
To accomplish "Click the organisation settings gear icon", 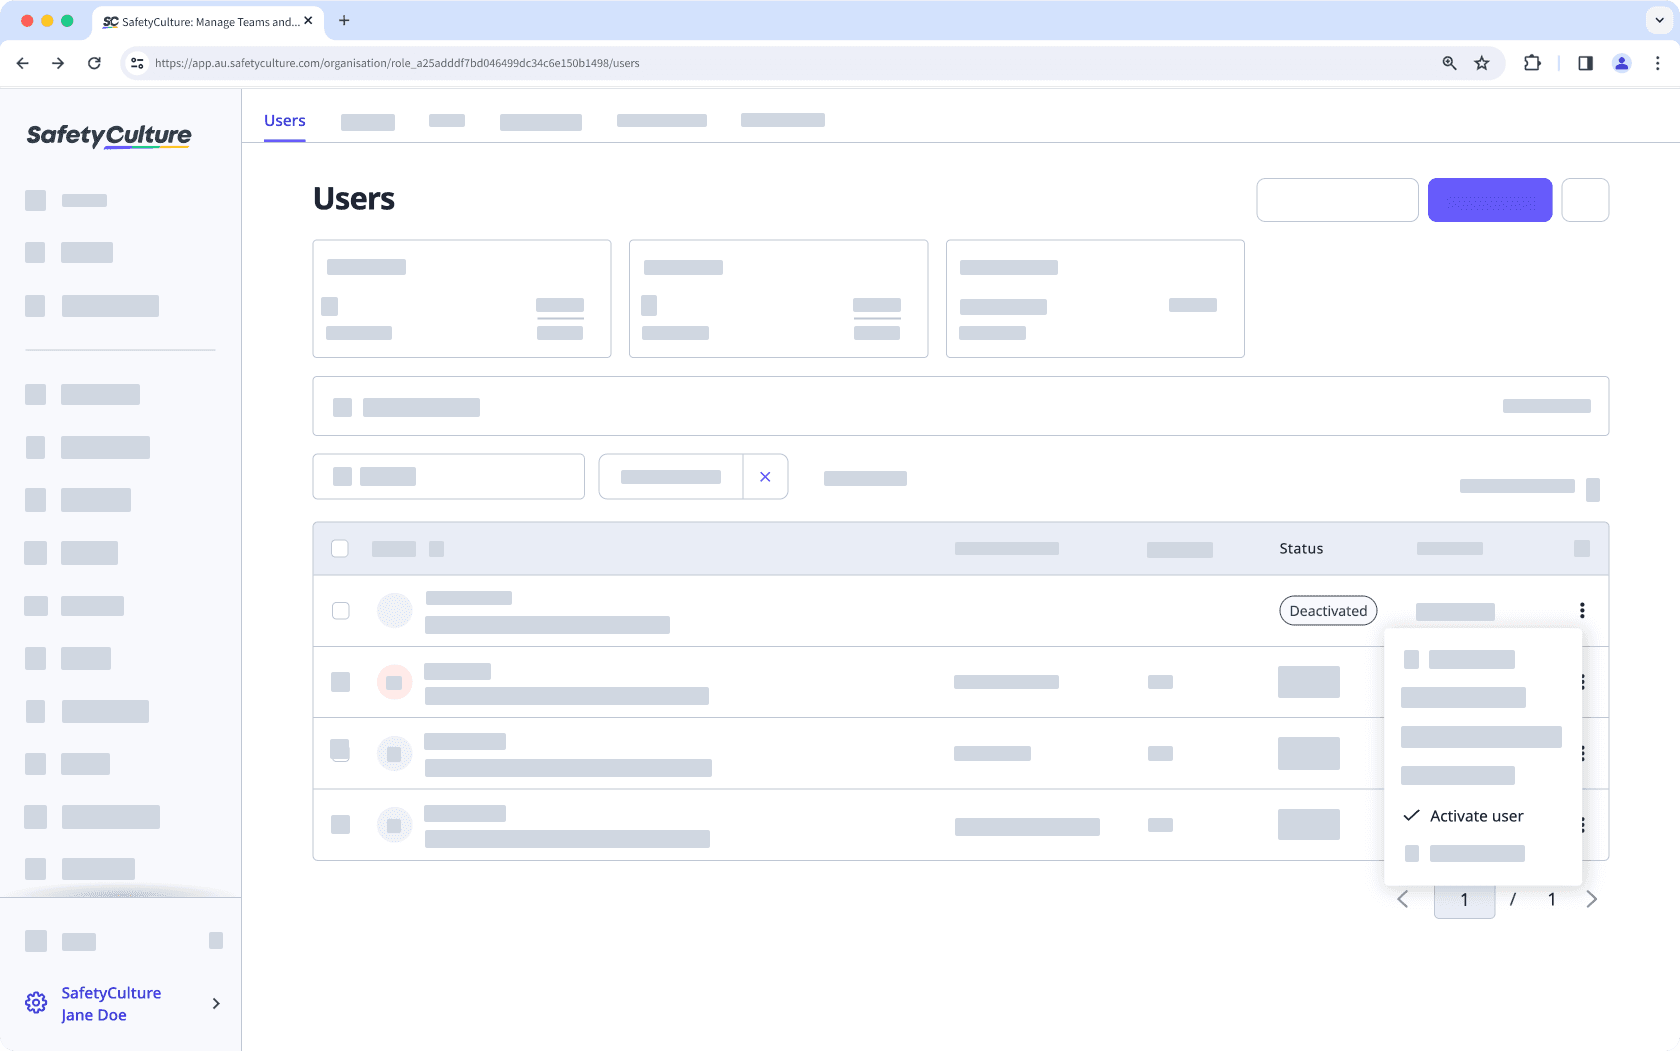I will coord(36,1002).
